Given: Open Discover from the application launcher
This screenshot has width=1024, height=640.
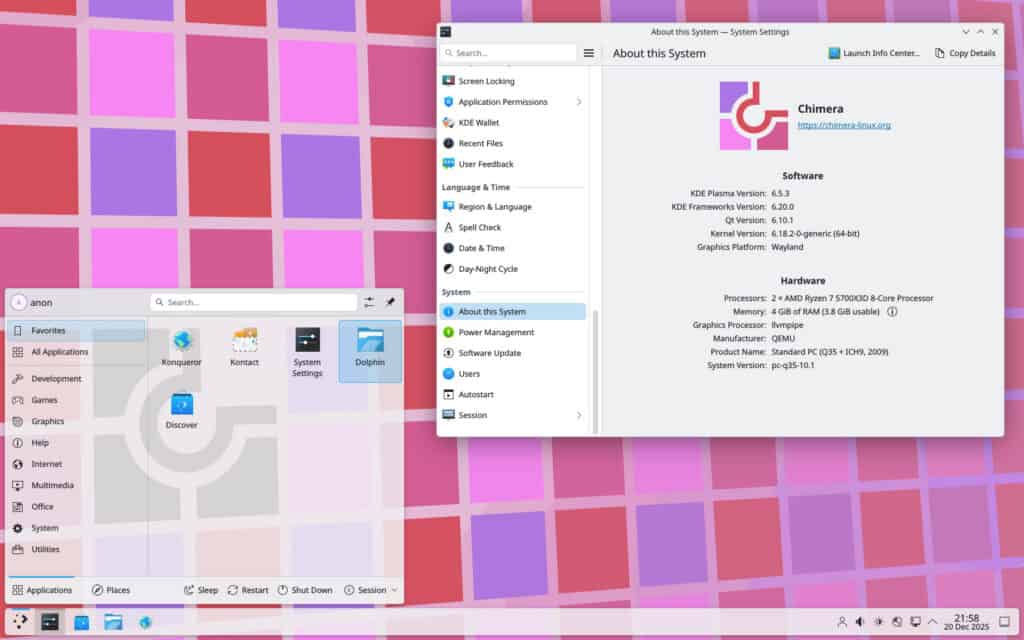Looking at the screenshot, I should pyautogui.click(x=181, y=408).
